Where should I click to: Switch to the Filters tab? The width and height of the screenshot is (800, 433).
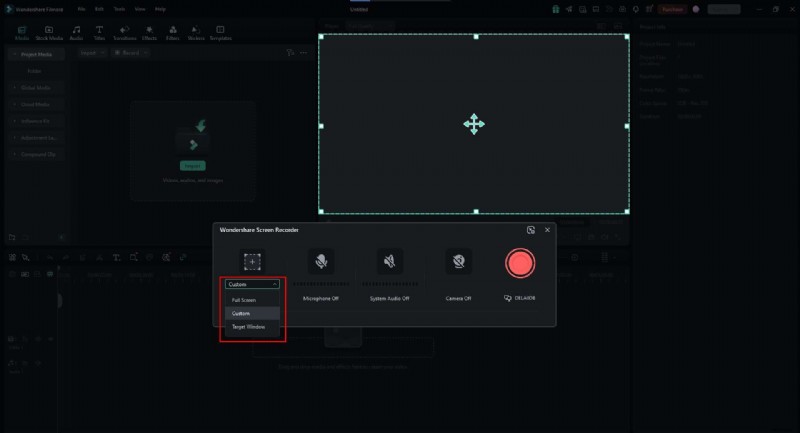pyautogui.click(x=173, y=33)
